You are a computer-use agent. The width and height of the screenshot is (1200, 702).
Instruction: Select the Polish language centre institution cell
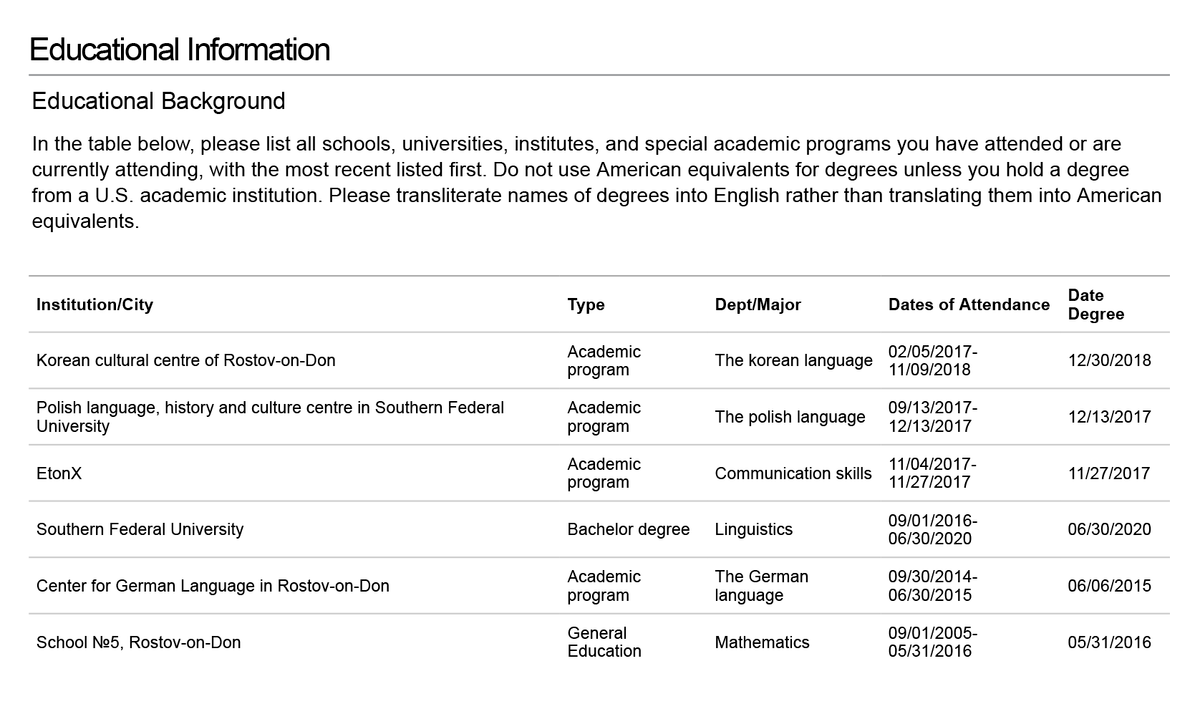coord(270,416)
